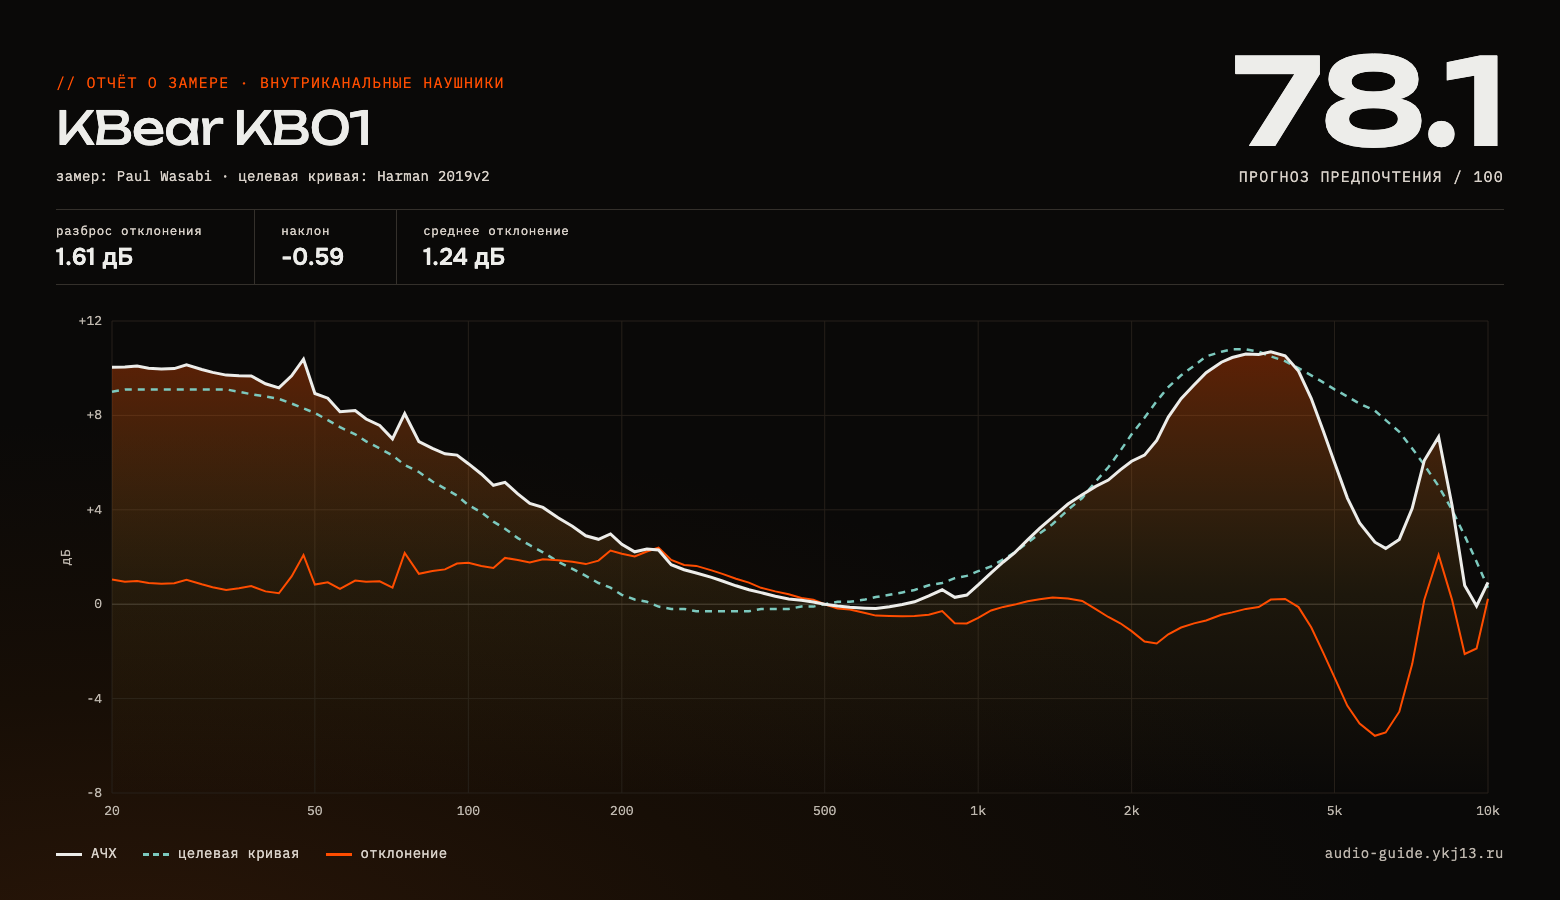Click the "наклон" stat label
Viewport: 1560px width, 900px height.
(x=305, y=231)
